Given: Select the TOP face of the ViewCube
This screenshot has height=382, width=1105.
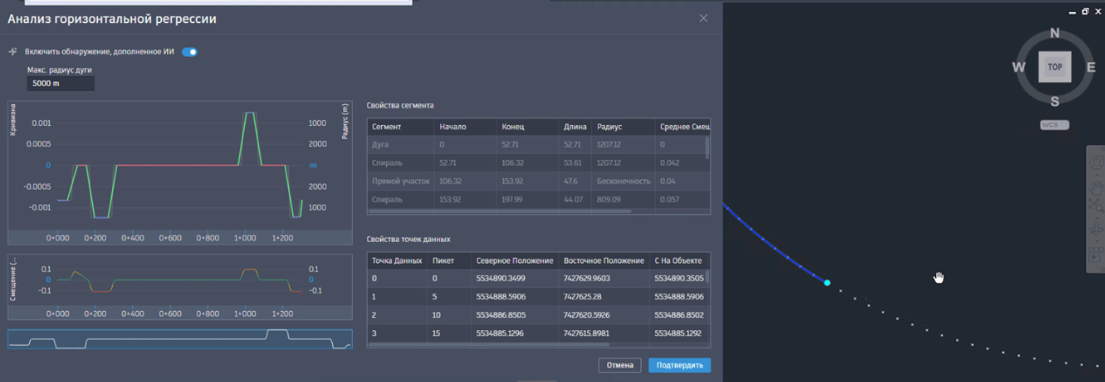Looking at the screenshot, I should click(1055, 66).
